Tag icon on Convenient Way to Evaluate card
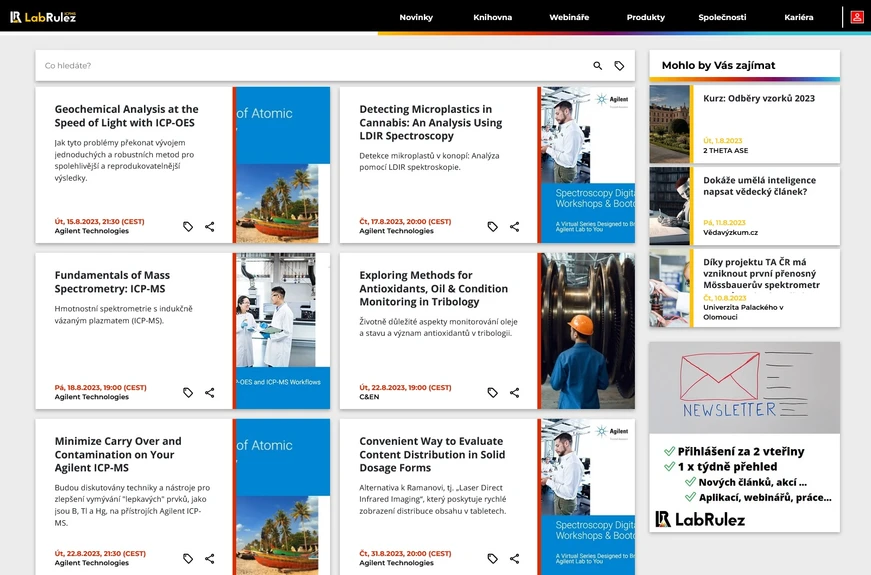The width and height of the screenshot is (871, 575). coord(493,558)
